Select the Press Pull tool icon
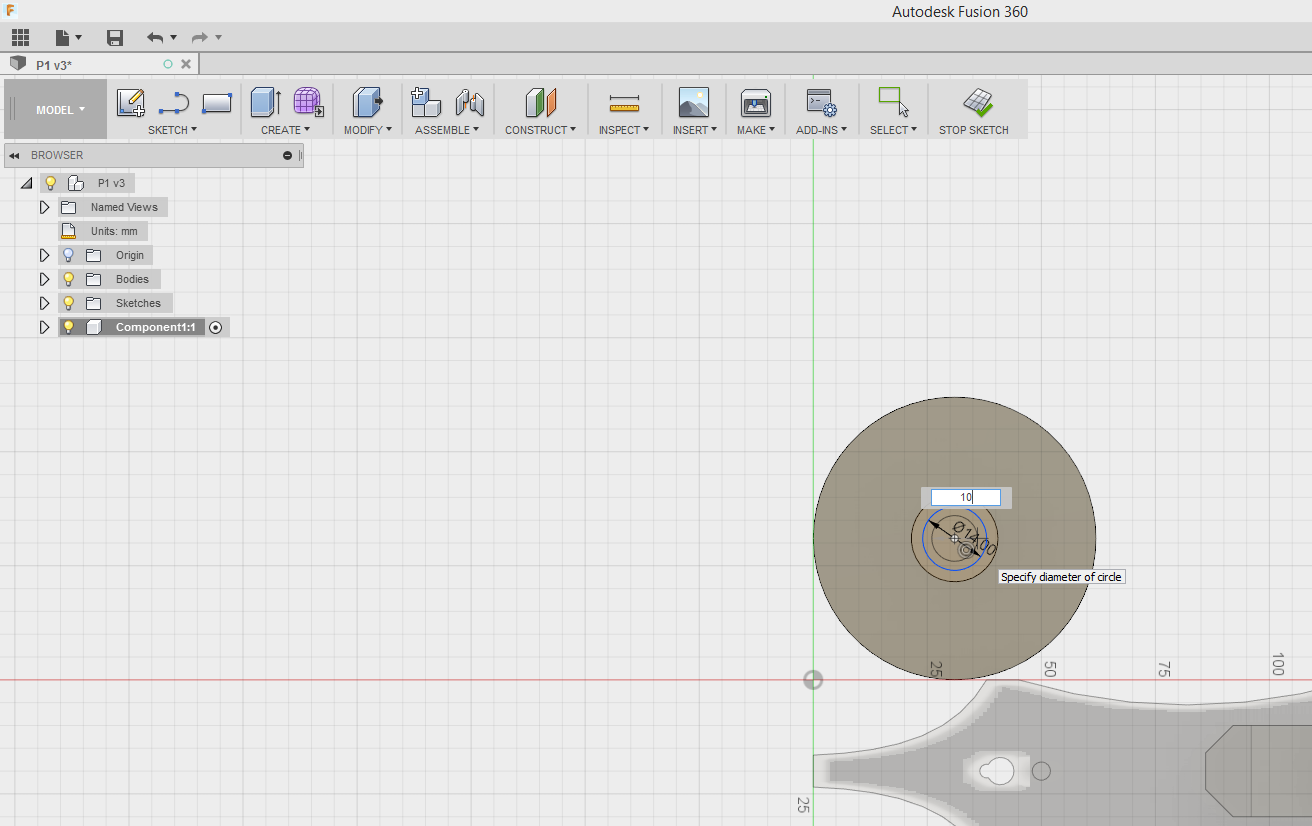 pyautogui.click(x=367, y=102)
